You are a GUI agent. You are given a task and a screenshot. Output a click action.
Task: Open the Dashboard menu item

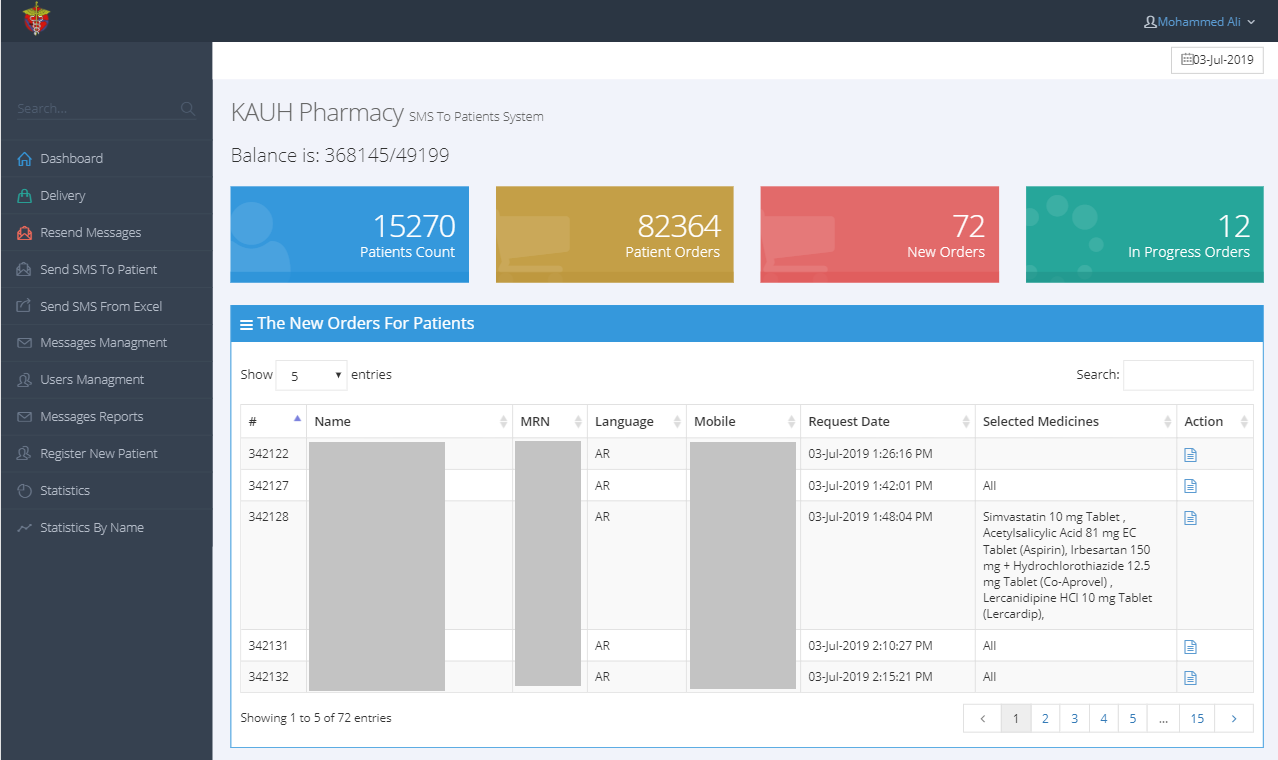pyautogui.click(x=106, y=159)
